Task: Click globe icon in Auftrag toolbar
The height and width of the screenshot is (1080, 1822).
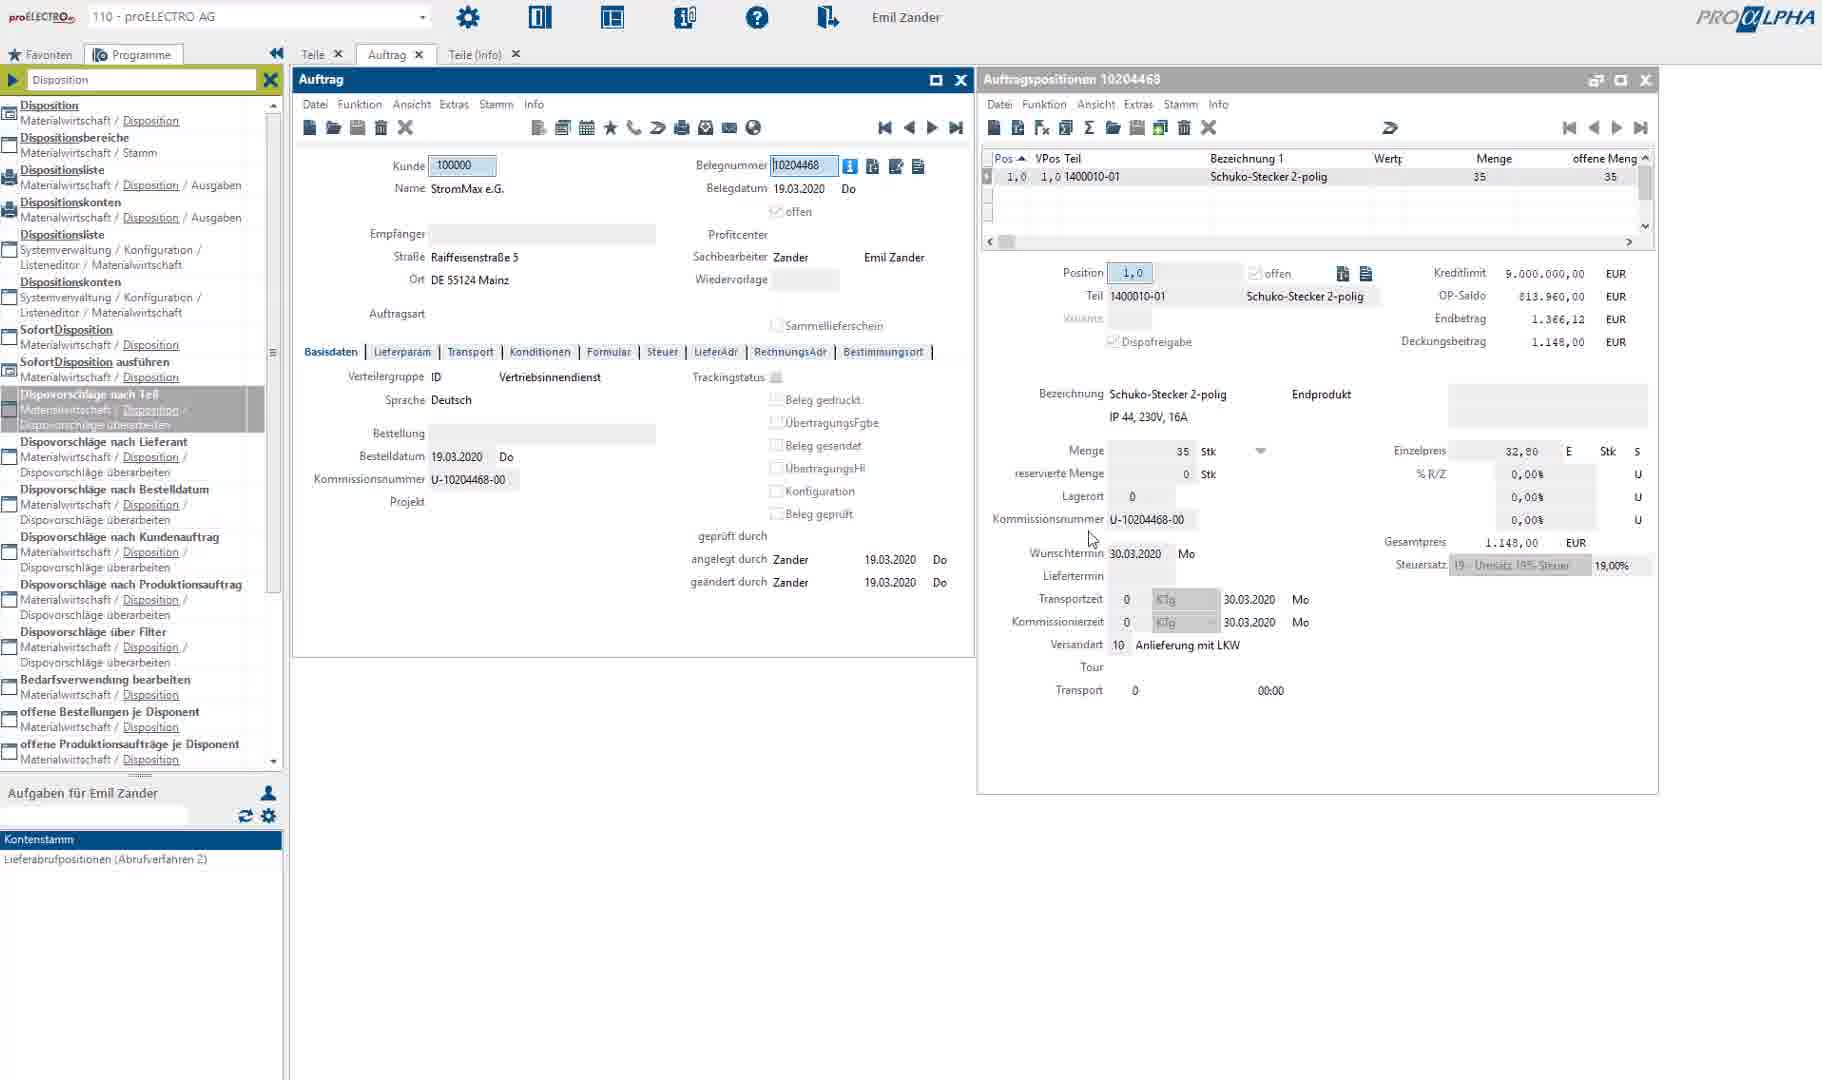Action: point(753,128)
